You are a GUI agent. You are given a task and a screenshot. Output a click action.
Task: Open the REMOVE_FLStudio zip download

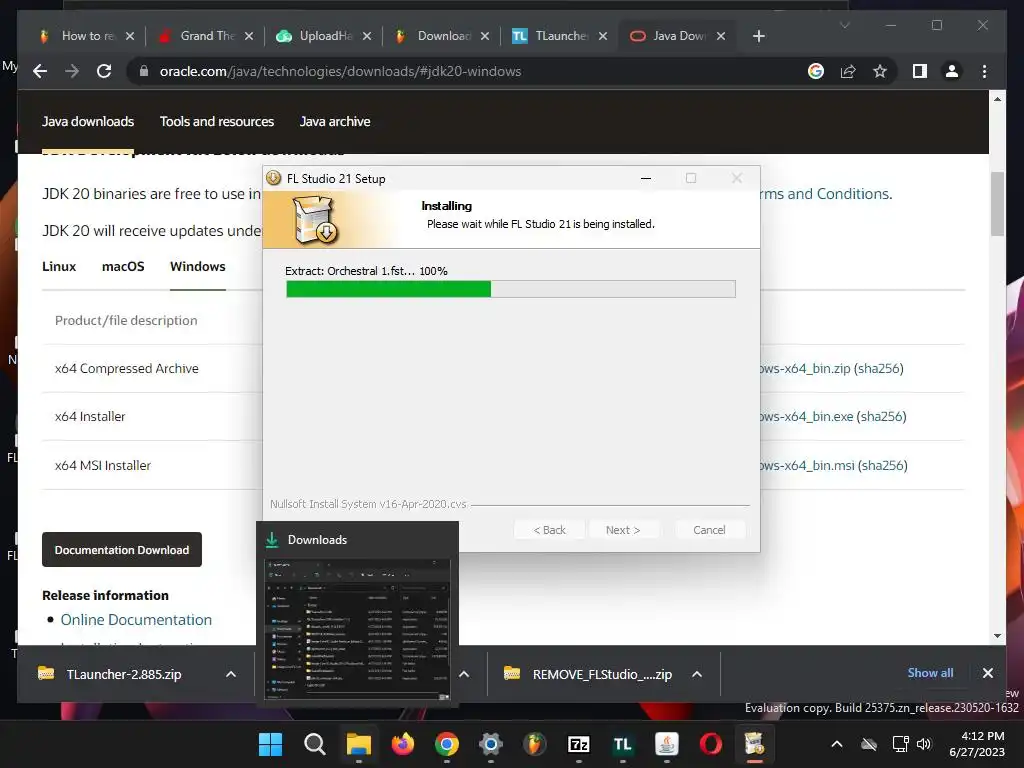588,674
